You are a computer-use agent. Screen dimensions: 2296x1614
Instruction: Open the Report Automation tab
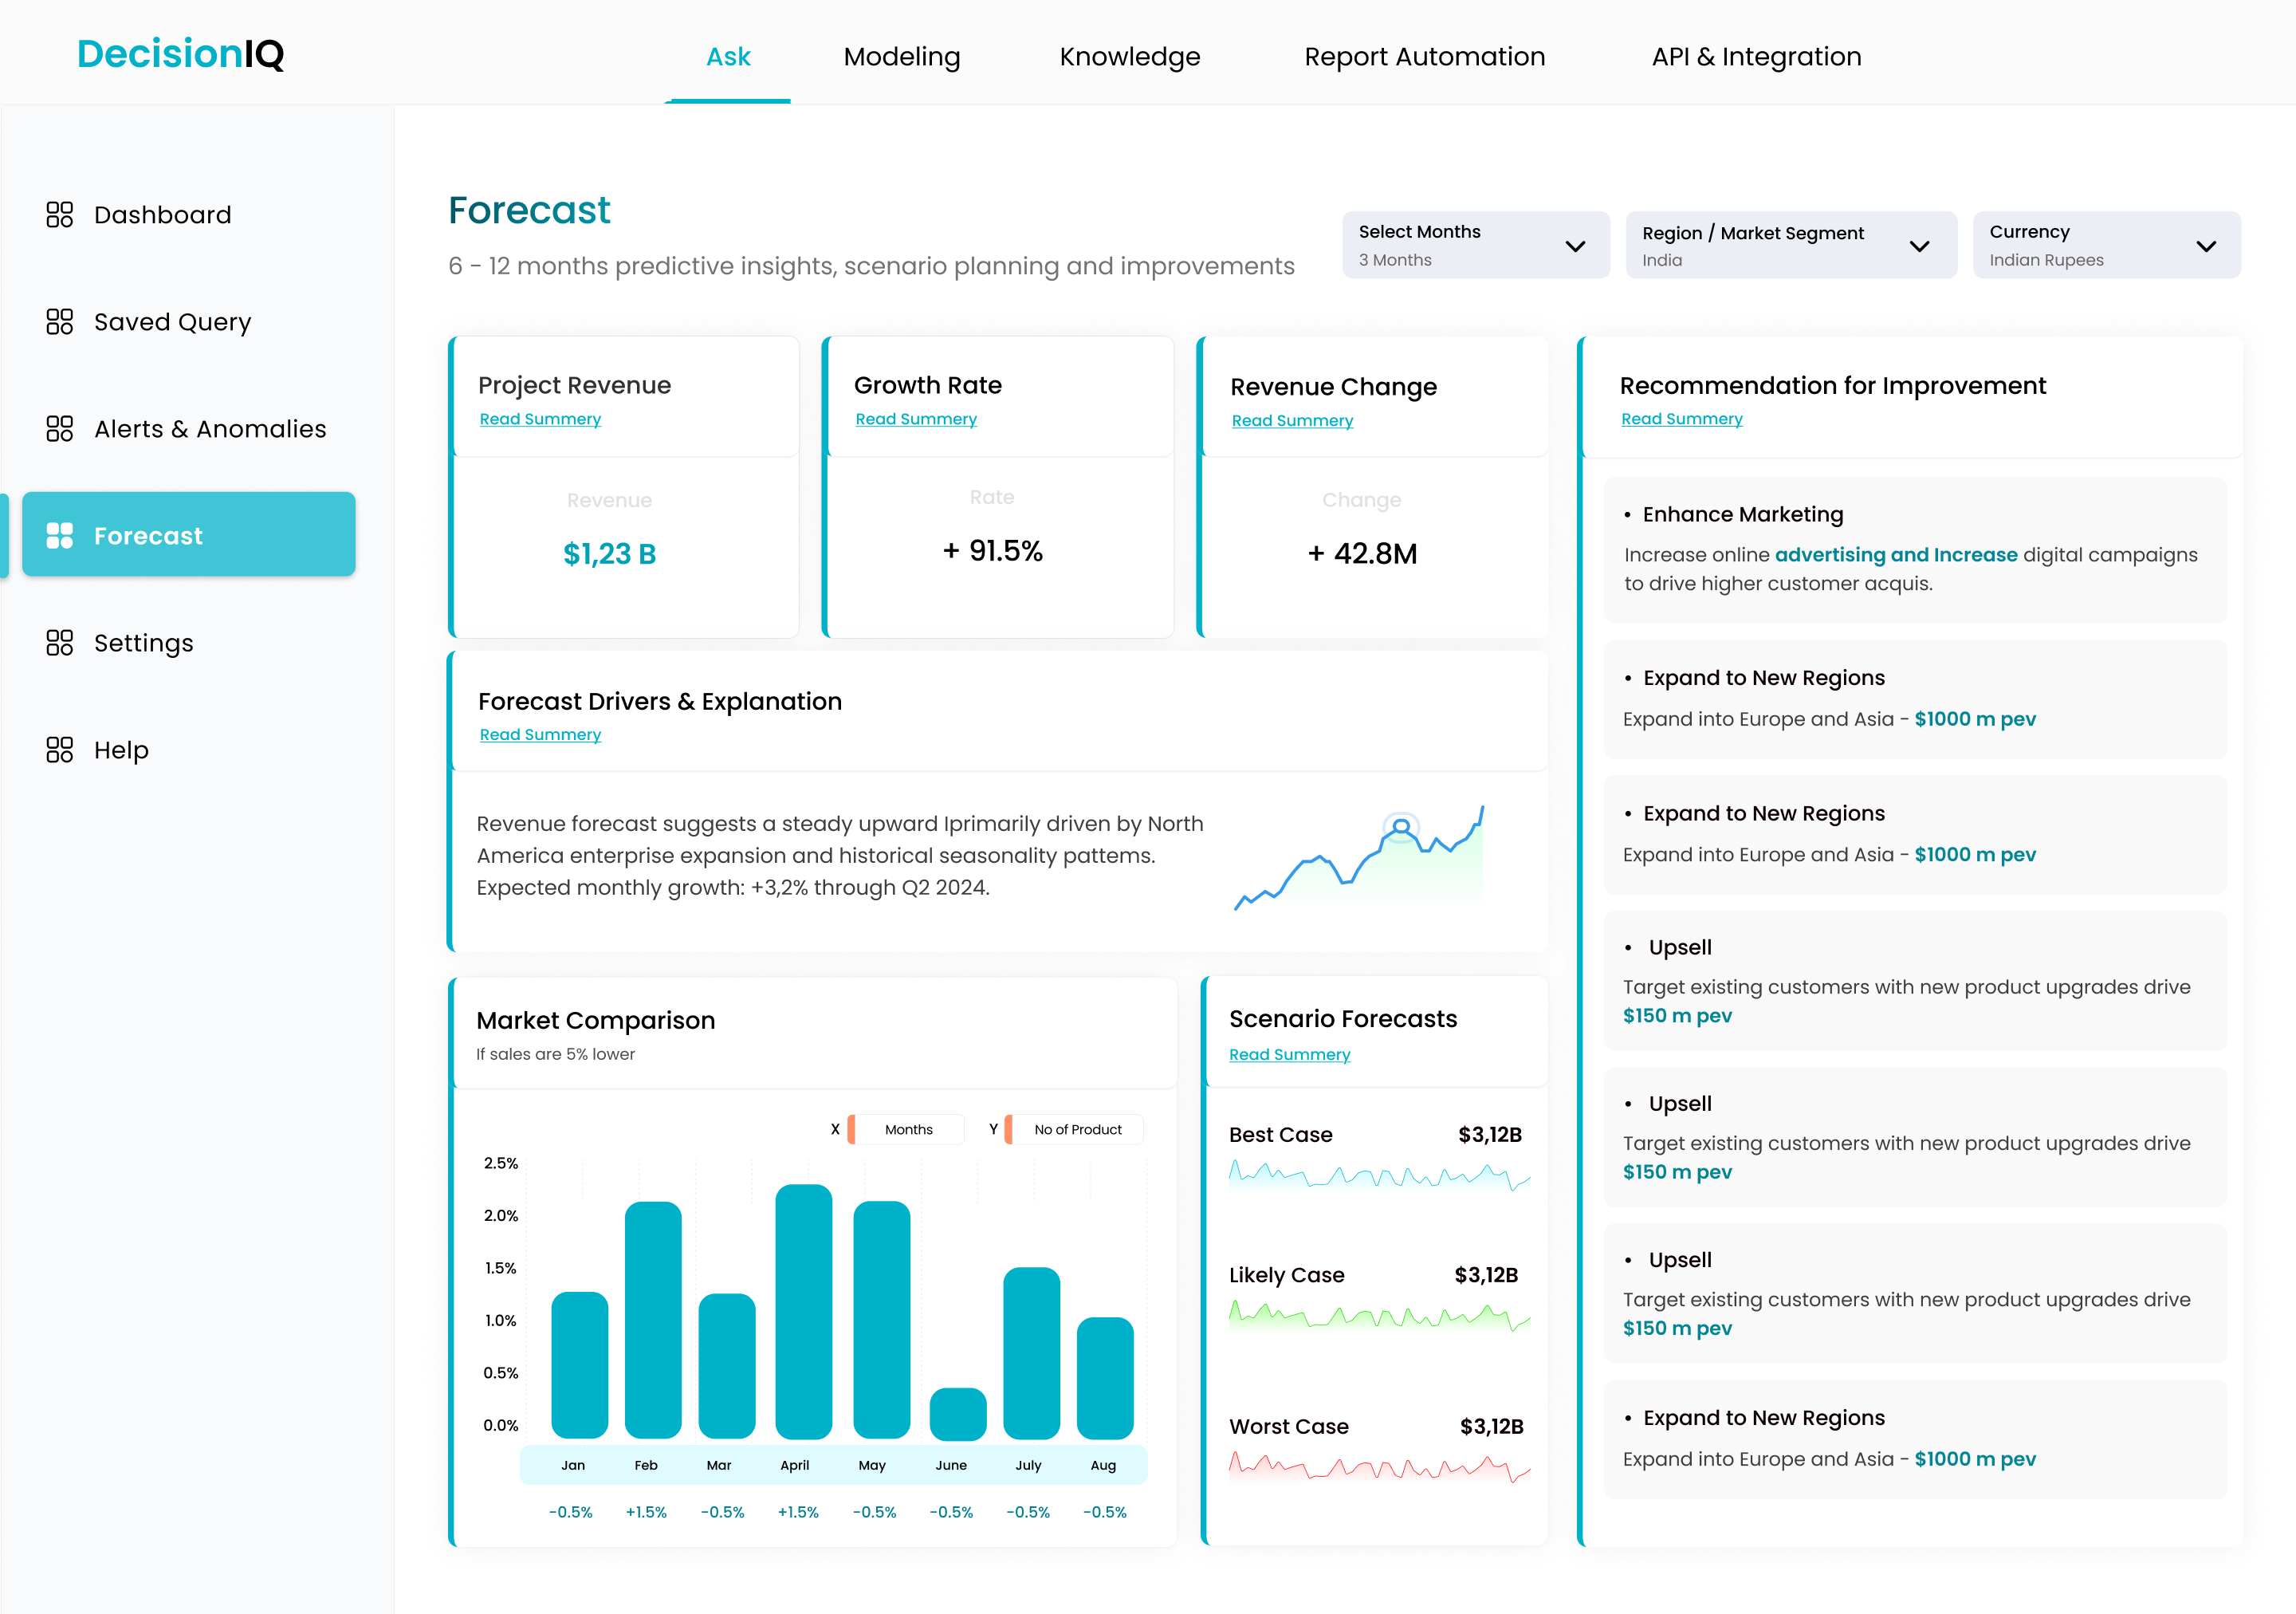coord(1424,57)
